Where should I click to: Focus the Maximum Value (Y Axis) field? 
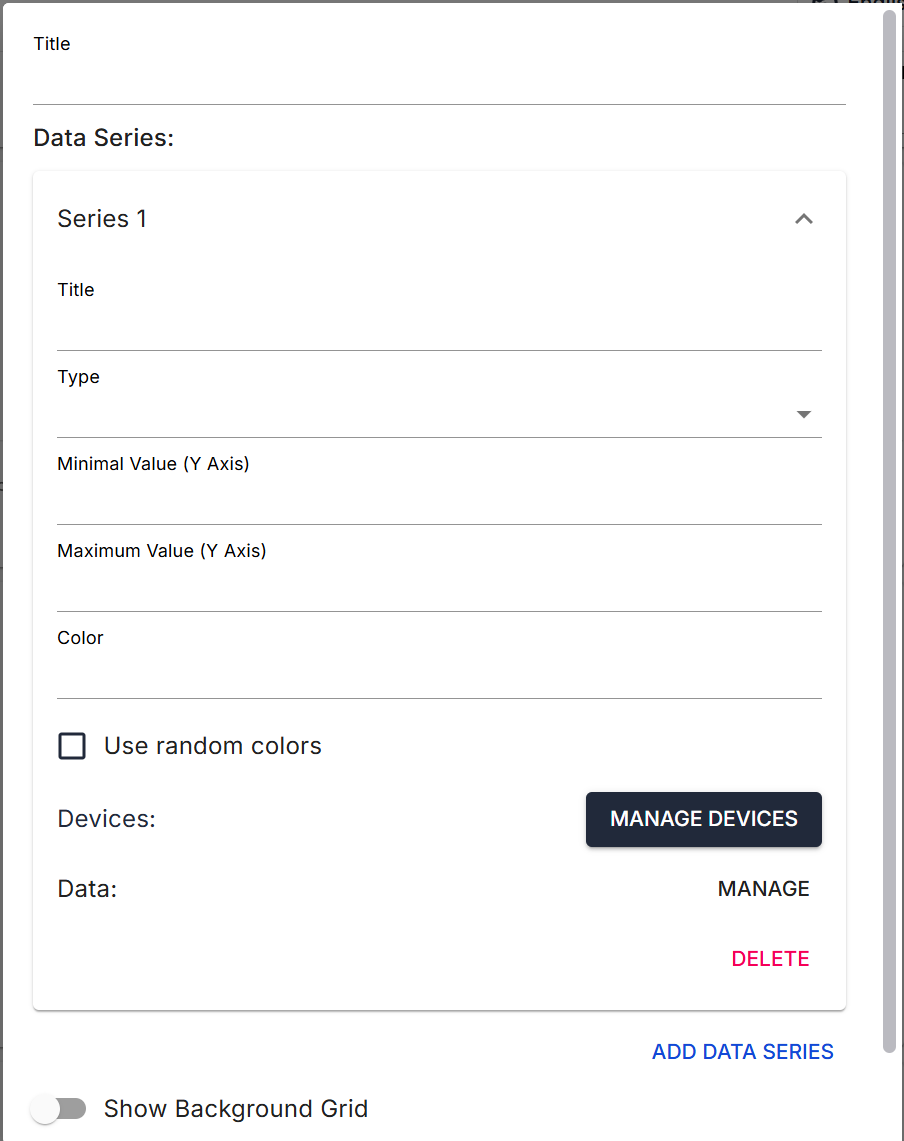click(439, 589)
